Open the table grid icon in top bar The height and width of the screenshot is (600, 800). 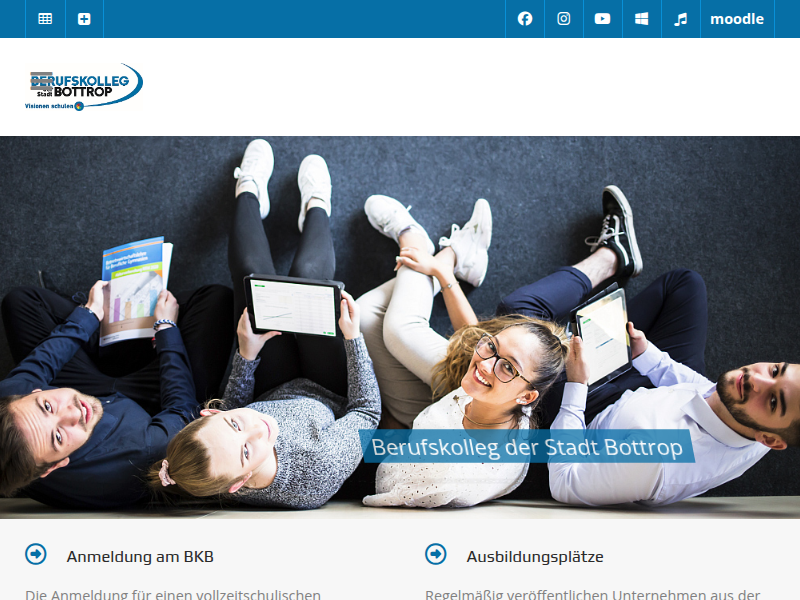pyautogui.click(x=45, y=19)
